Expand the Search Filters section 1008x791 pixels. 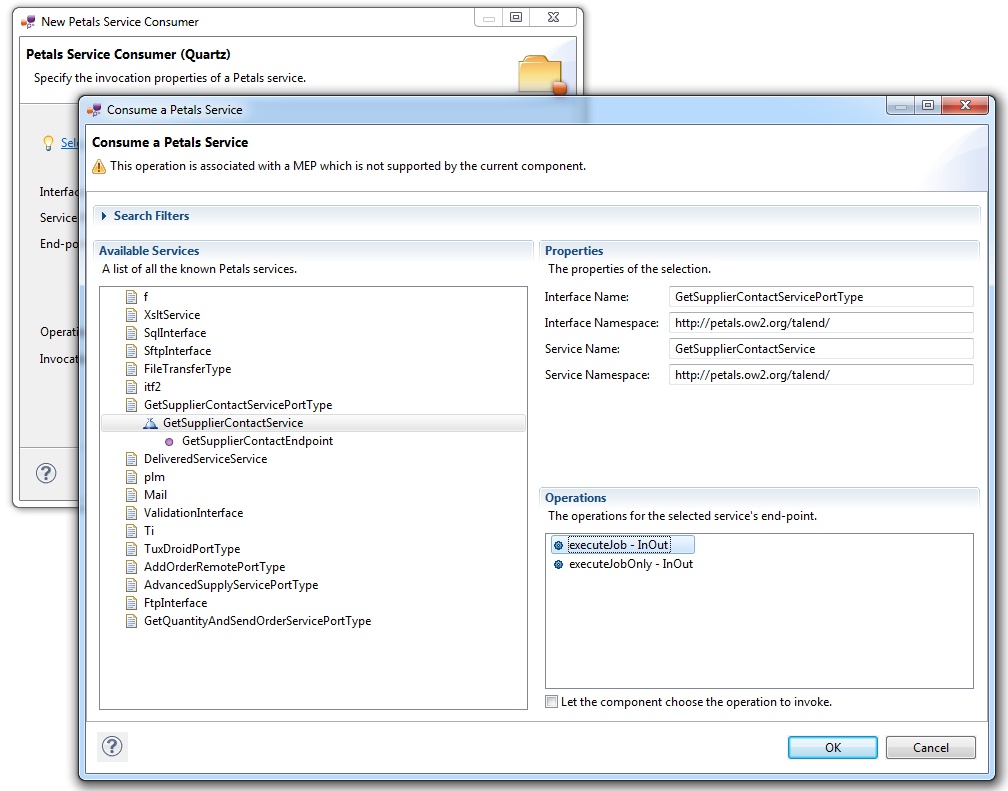[x=104, y=216]
